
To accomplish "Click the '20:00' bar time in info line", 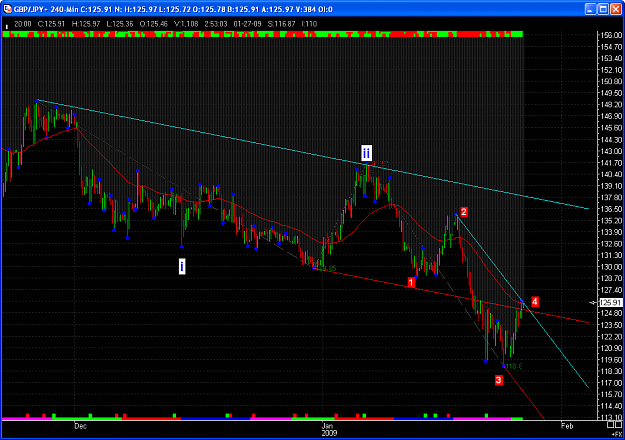I will click(x=23, y=24).
